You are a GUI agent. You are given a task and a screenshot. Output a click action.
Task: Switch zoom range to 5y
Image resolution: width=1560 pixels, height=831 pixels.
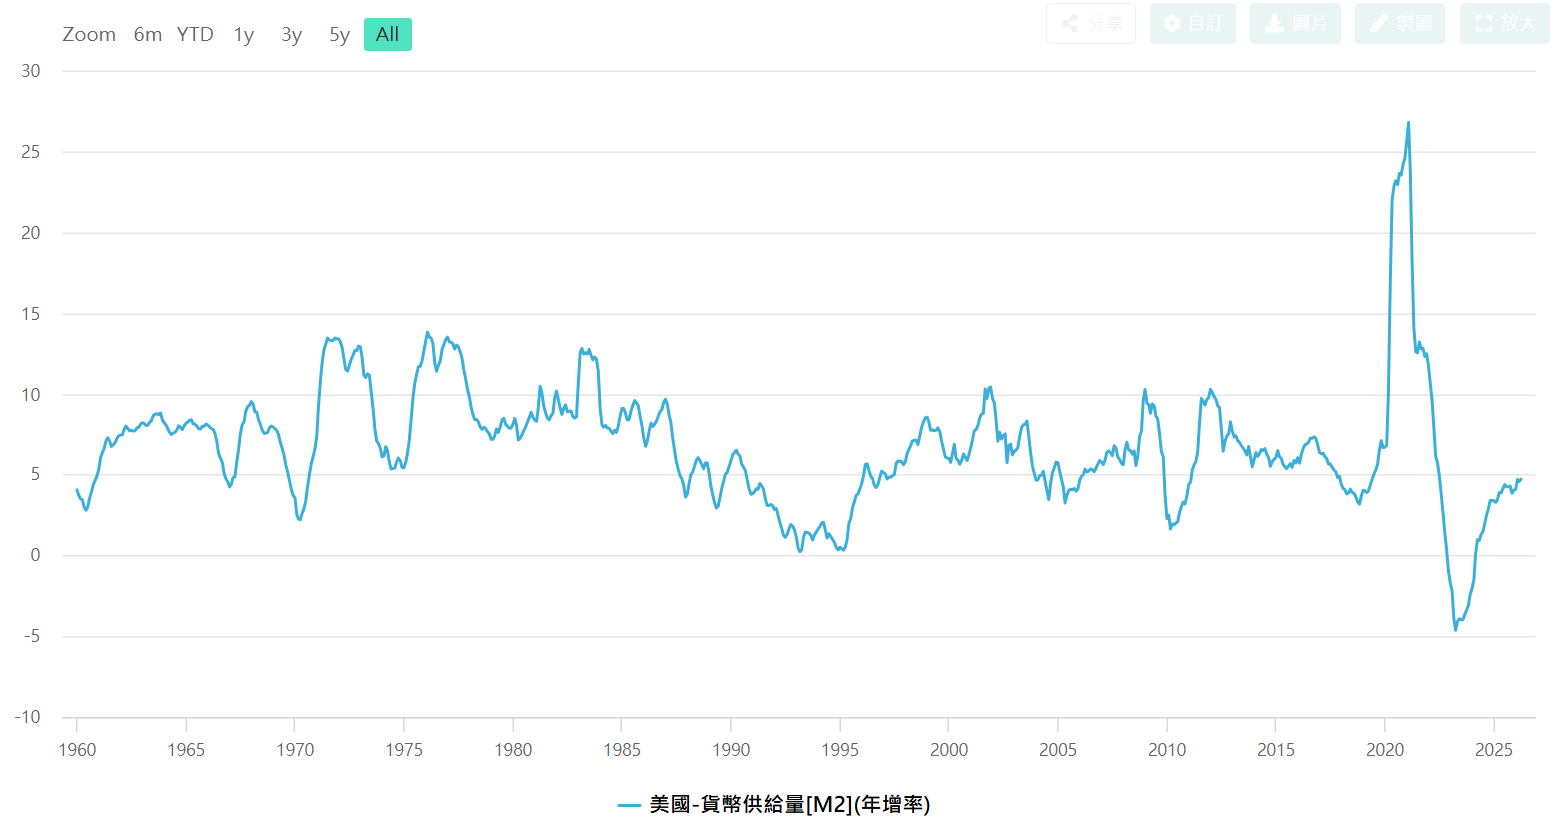[340, 35]
